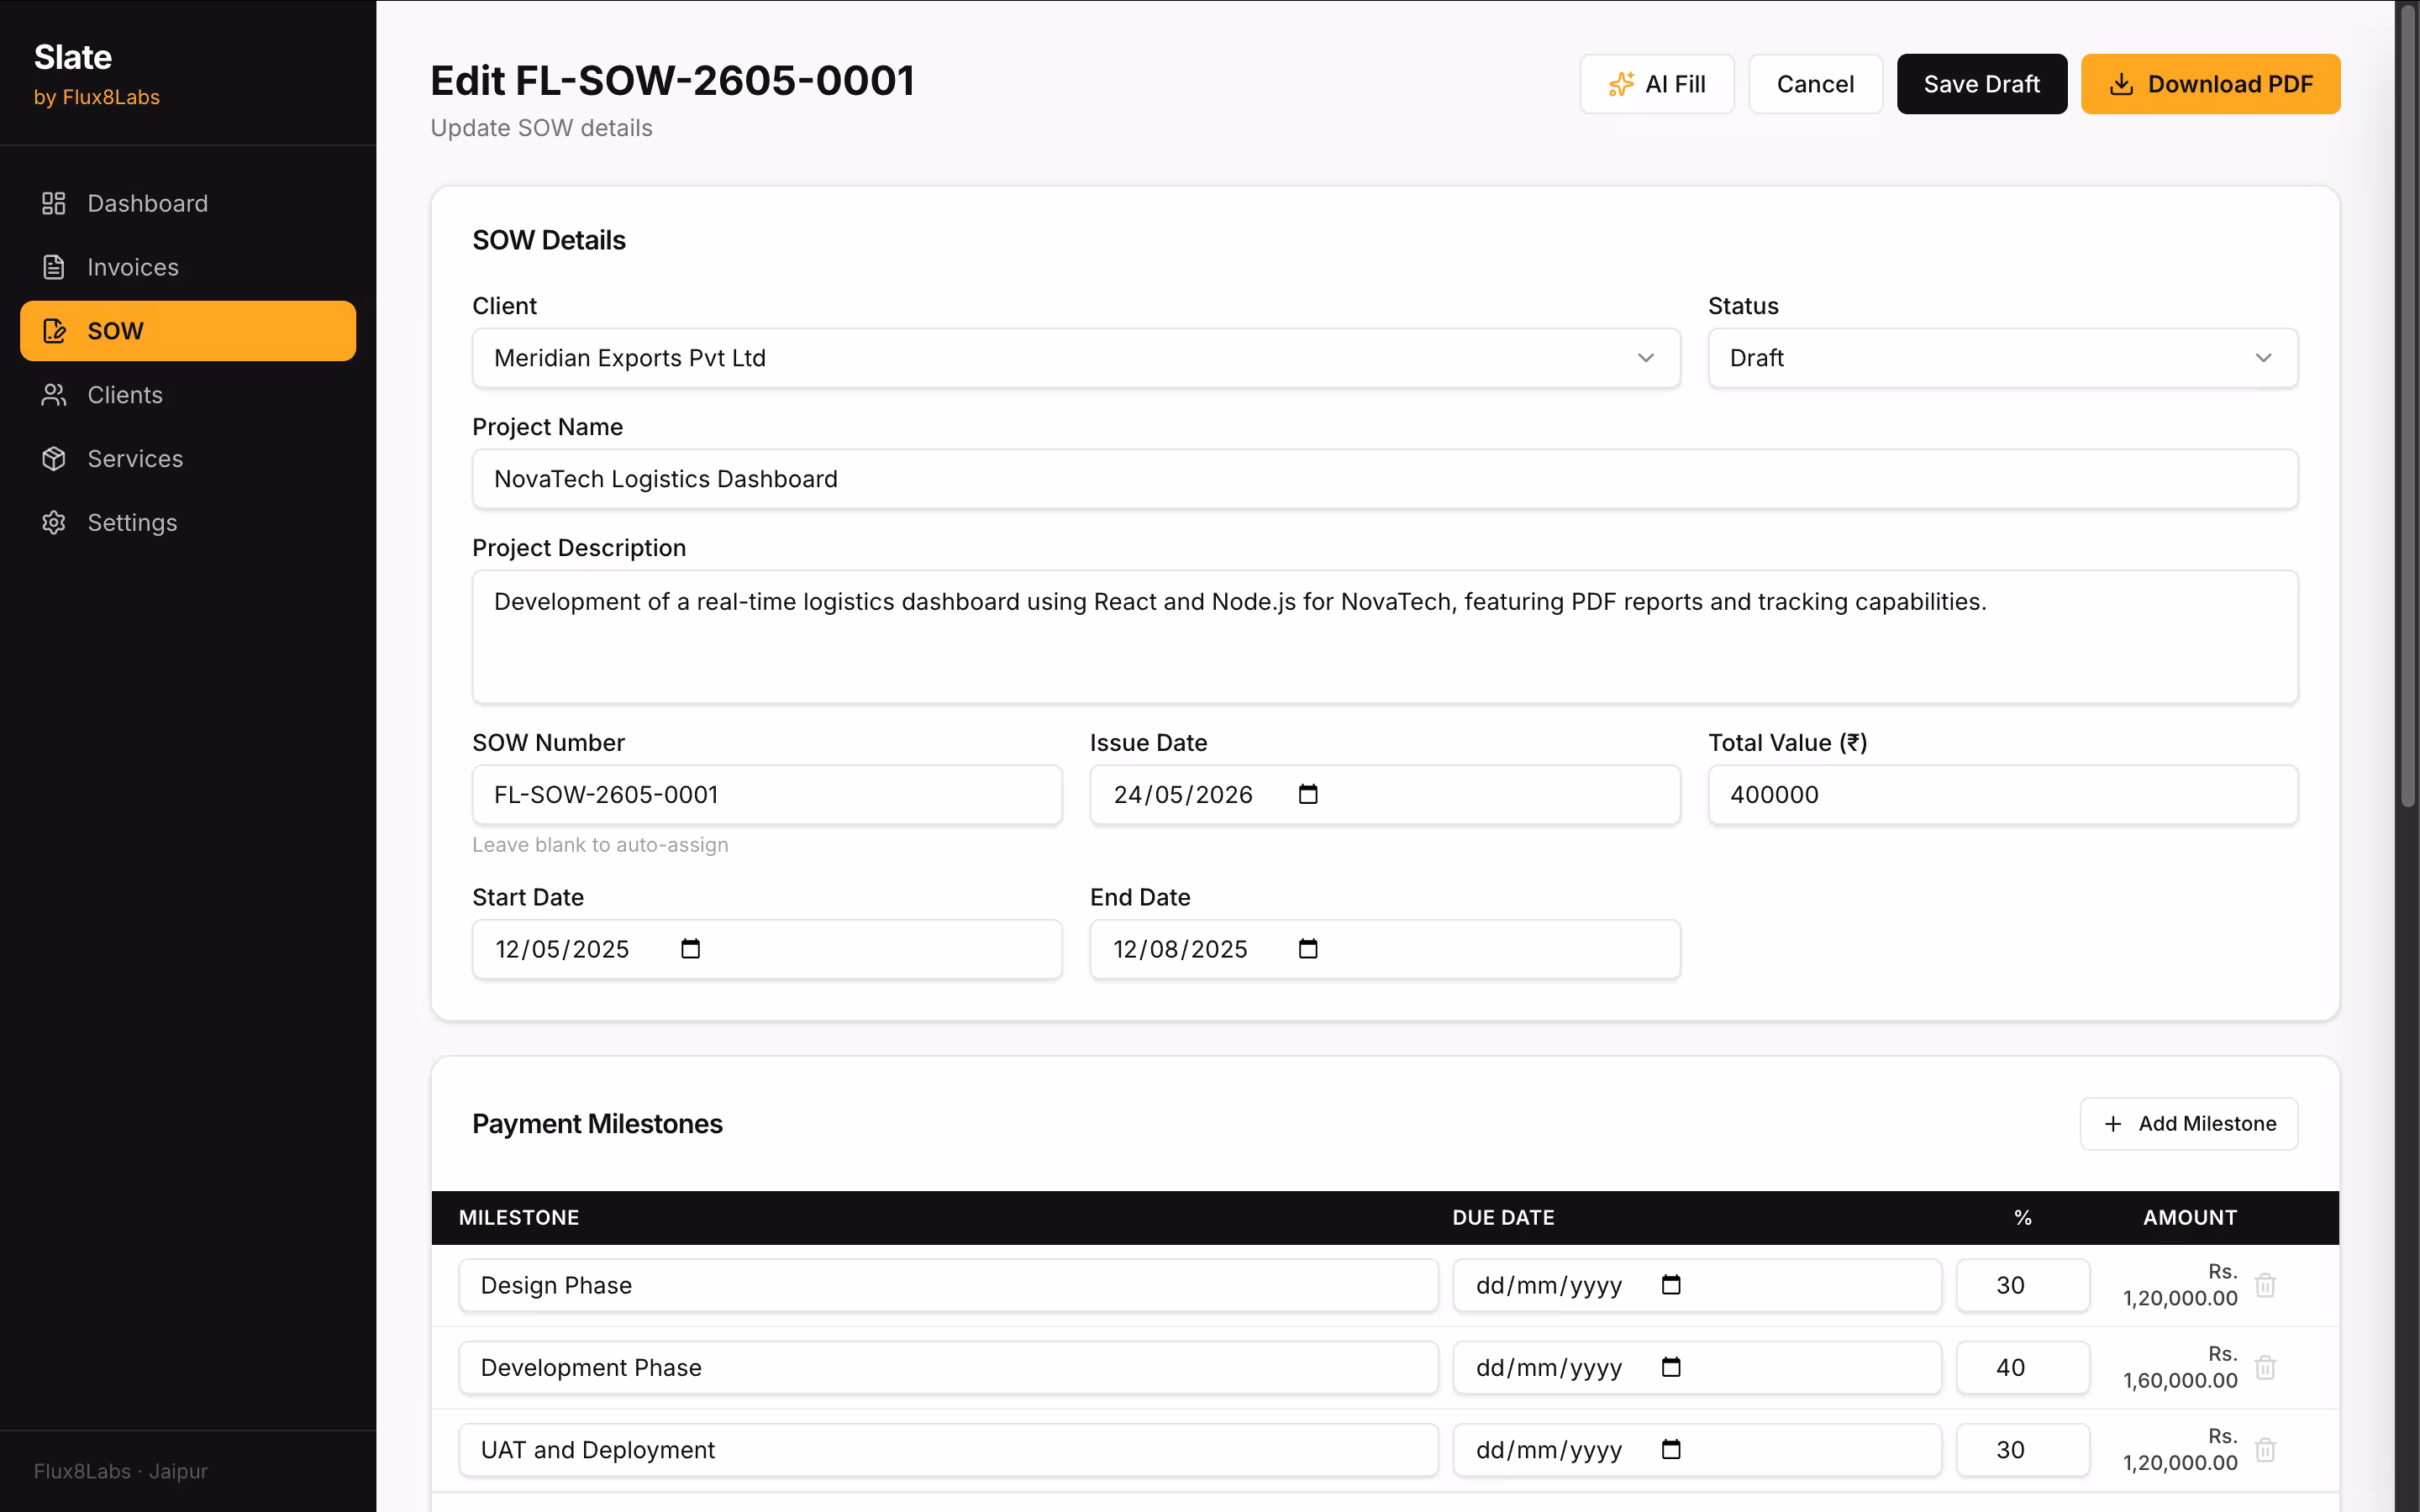Add a new payment milestone
The width and height of the screenshot is (2420, 1512).
2189,1124
